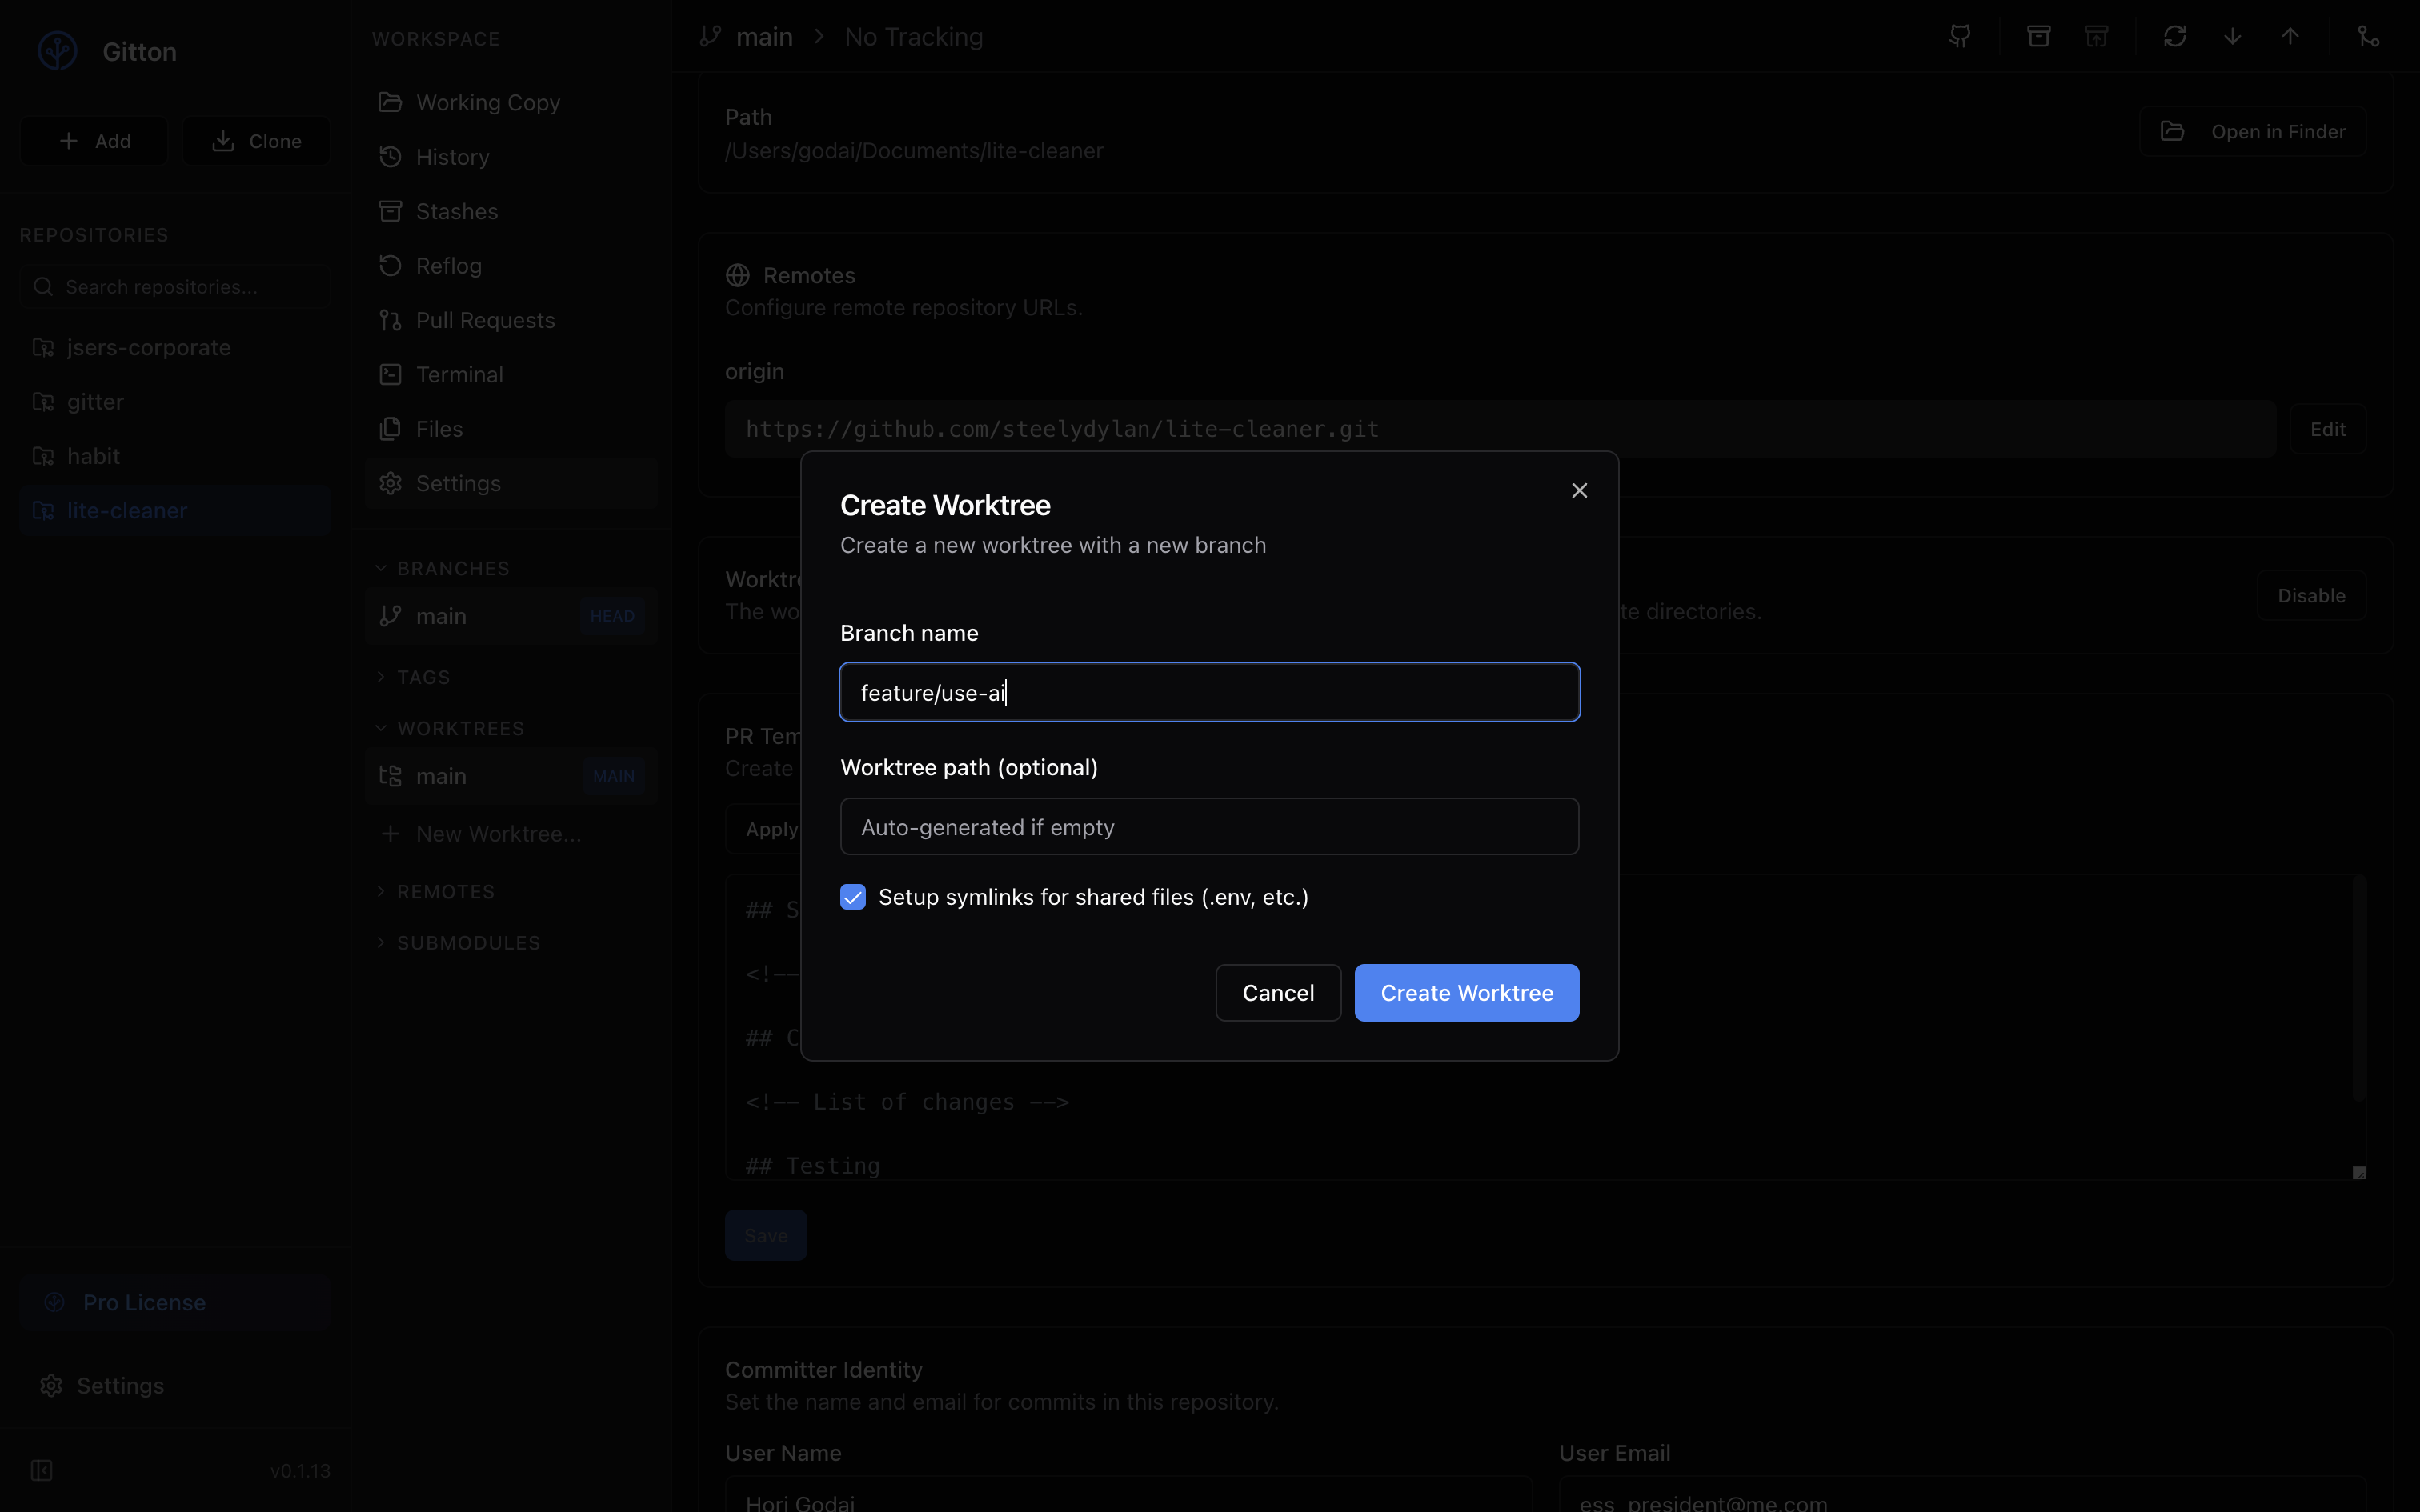Click the push up-arrow icon

click(x=2290, y=37)
